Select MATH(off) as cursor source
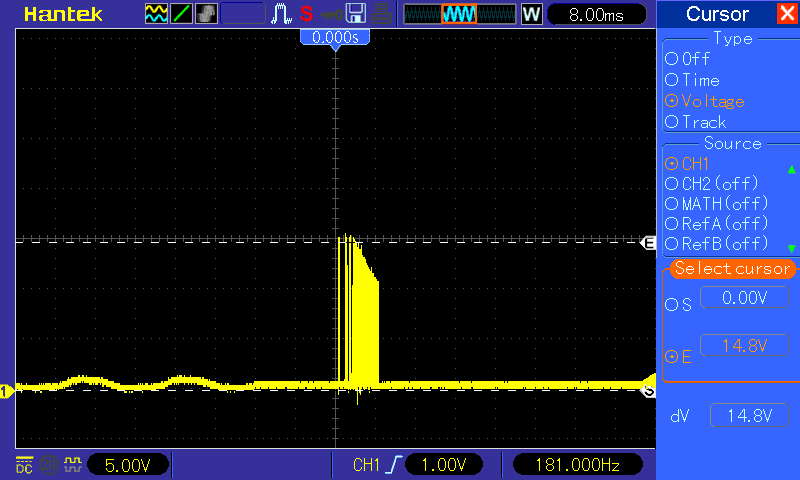The width and height of the screenshot is (800, 480). coord(671,204)
